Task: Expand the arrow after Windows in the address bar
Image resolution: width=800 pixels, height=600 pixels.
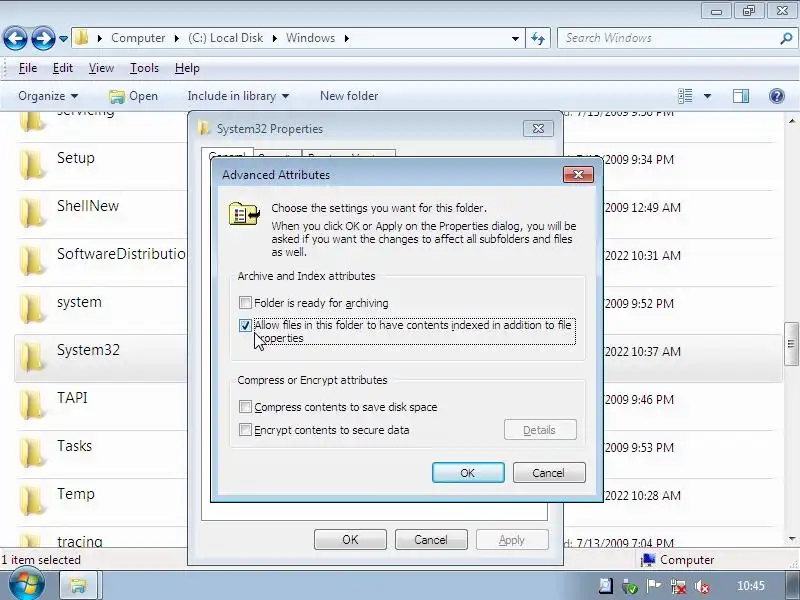Action: click(346, 38)
